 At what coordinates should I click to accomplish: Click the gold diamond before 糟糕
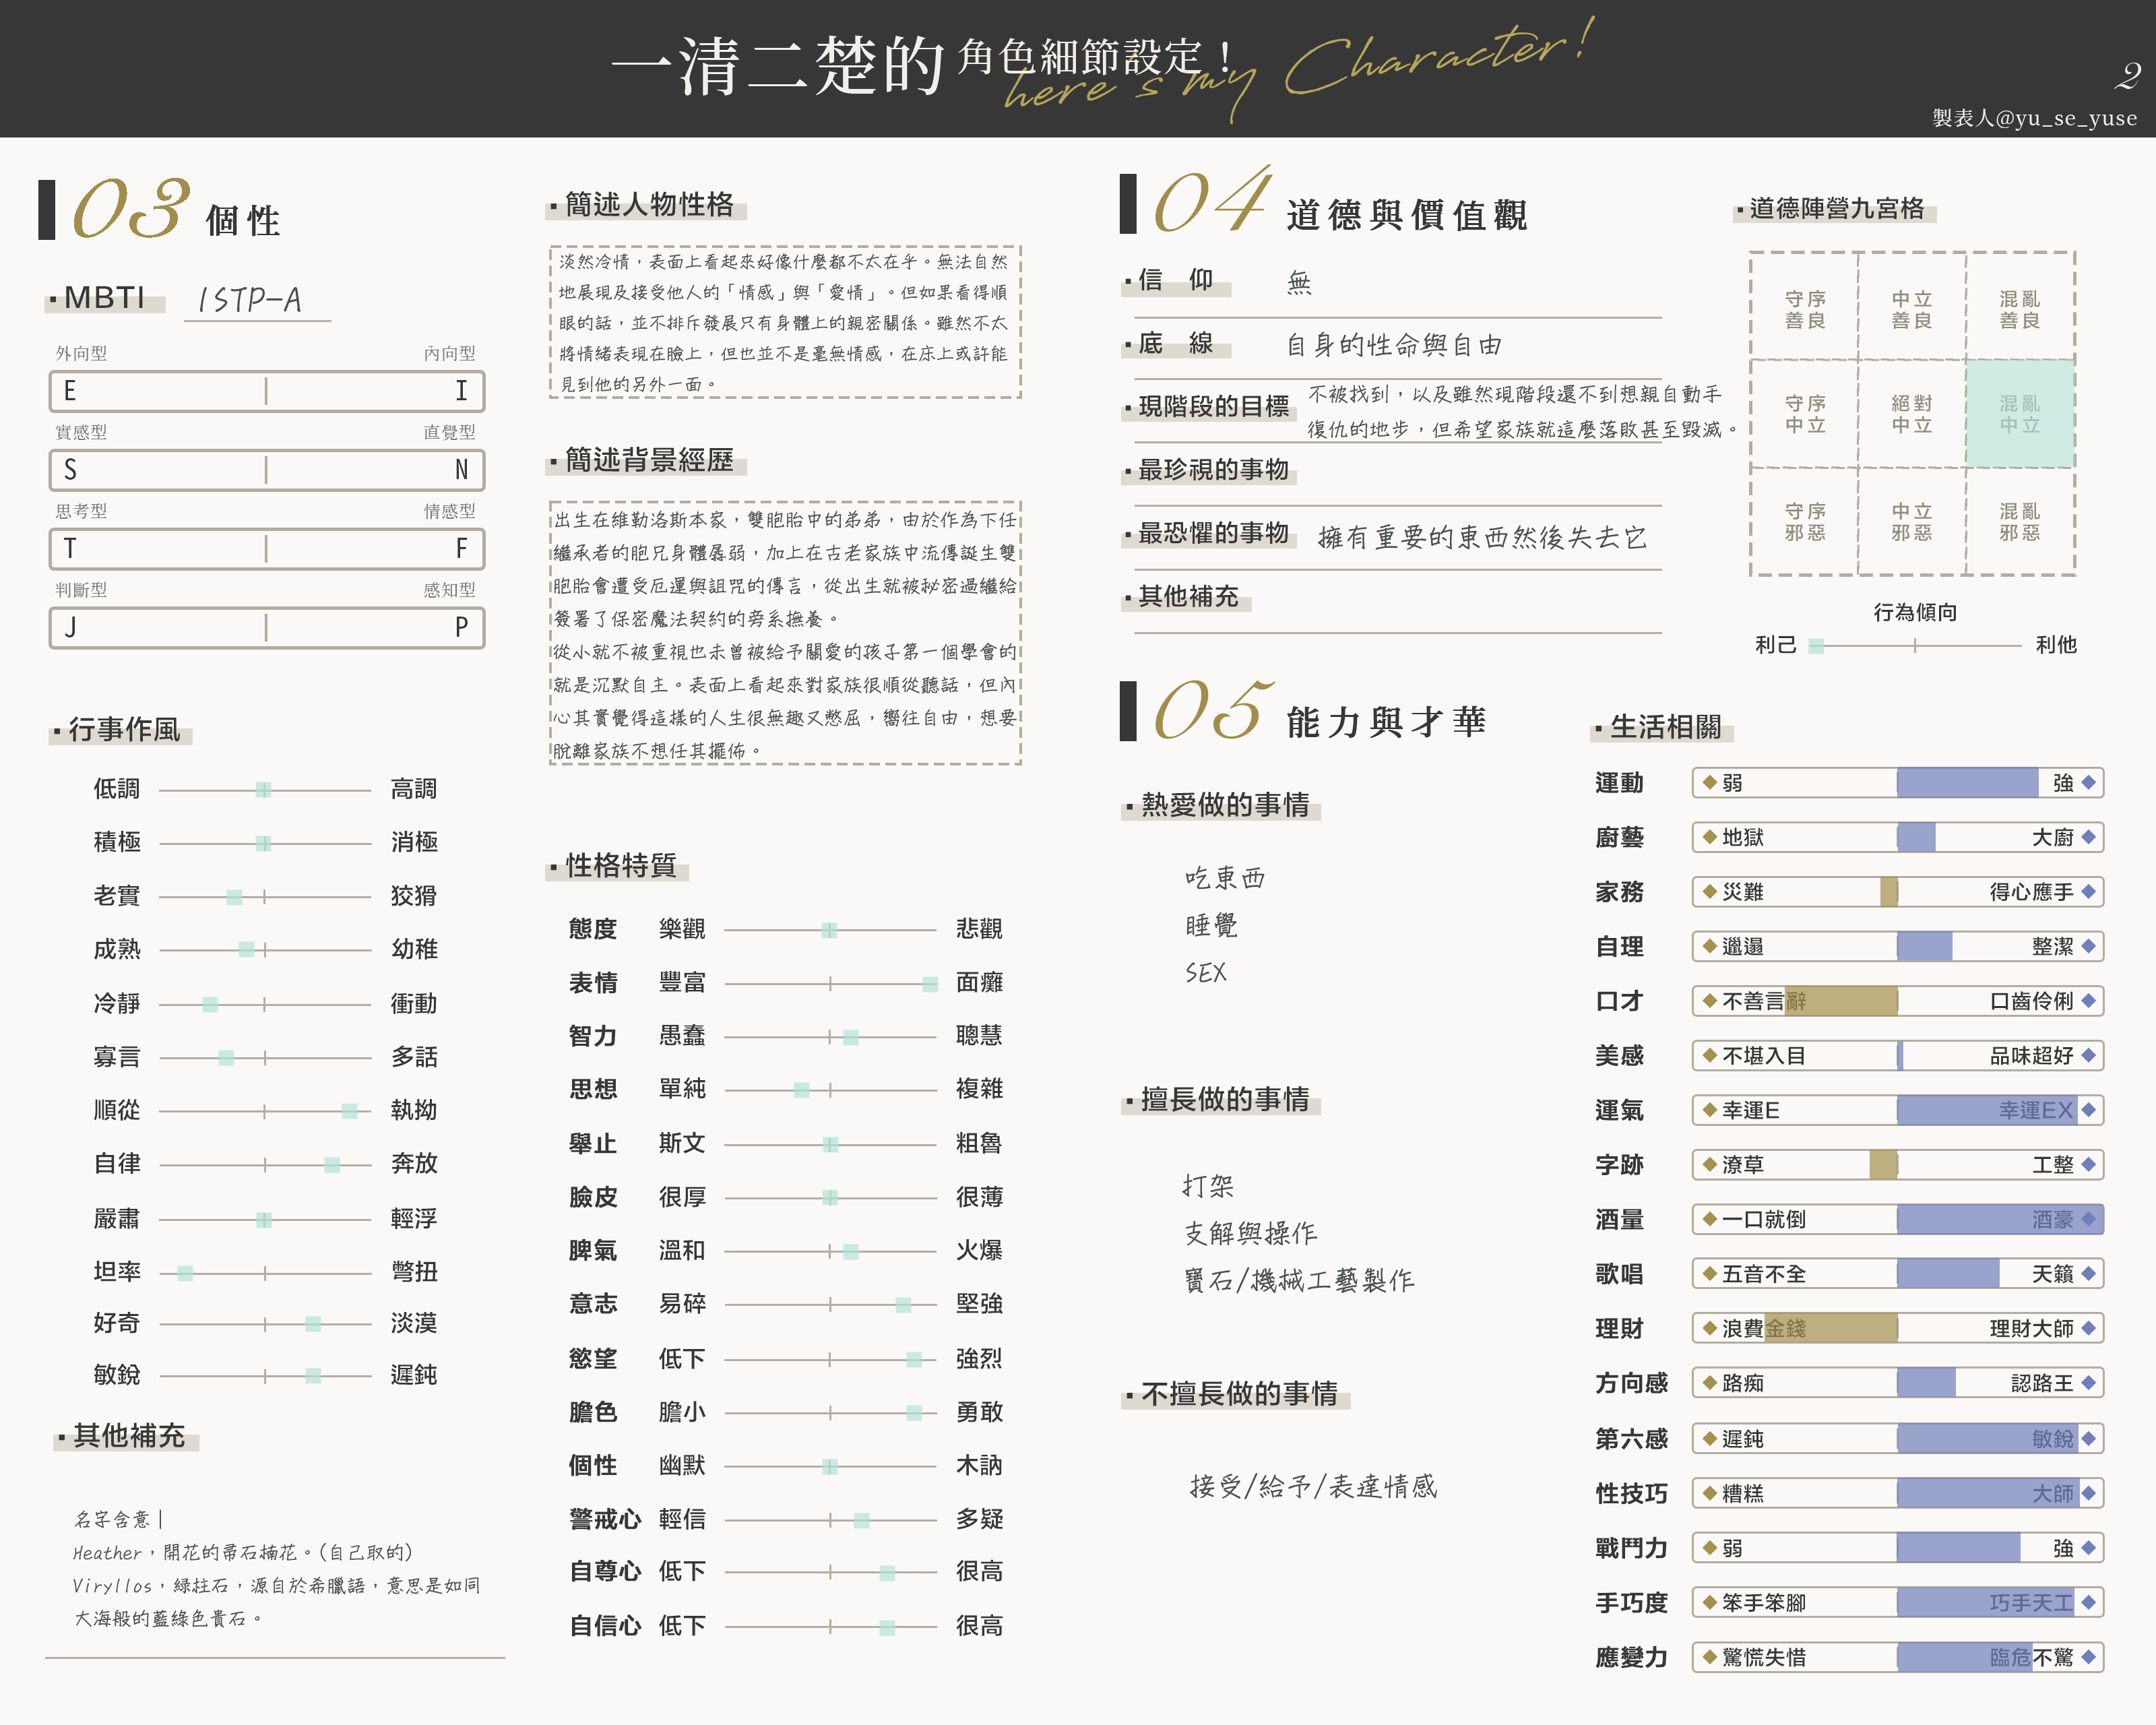[1709, 1493]
